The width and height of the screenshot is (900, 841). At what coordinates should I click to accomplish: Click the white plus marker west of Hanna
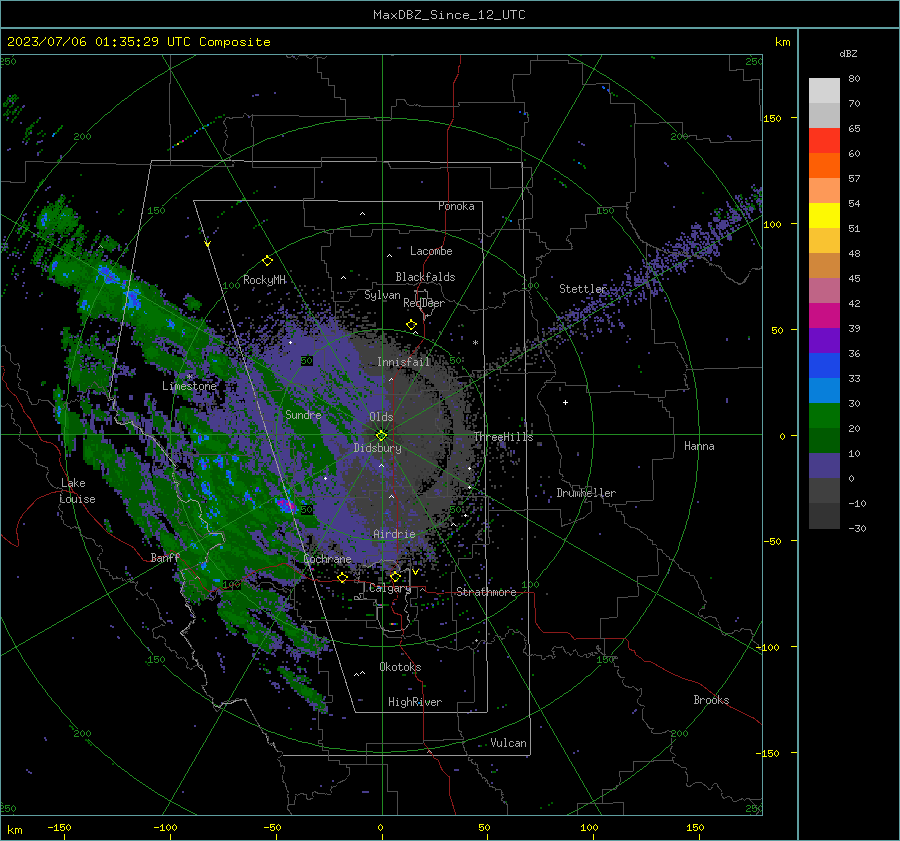[x=565, y=402]
